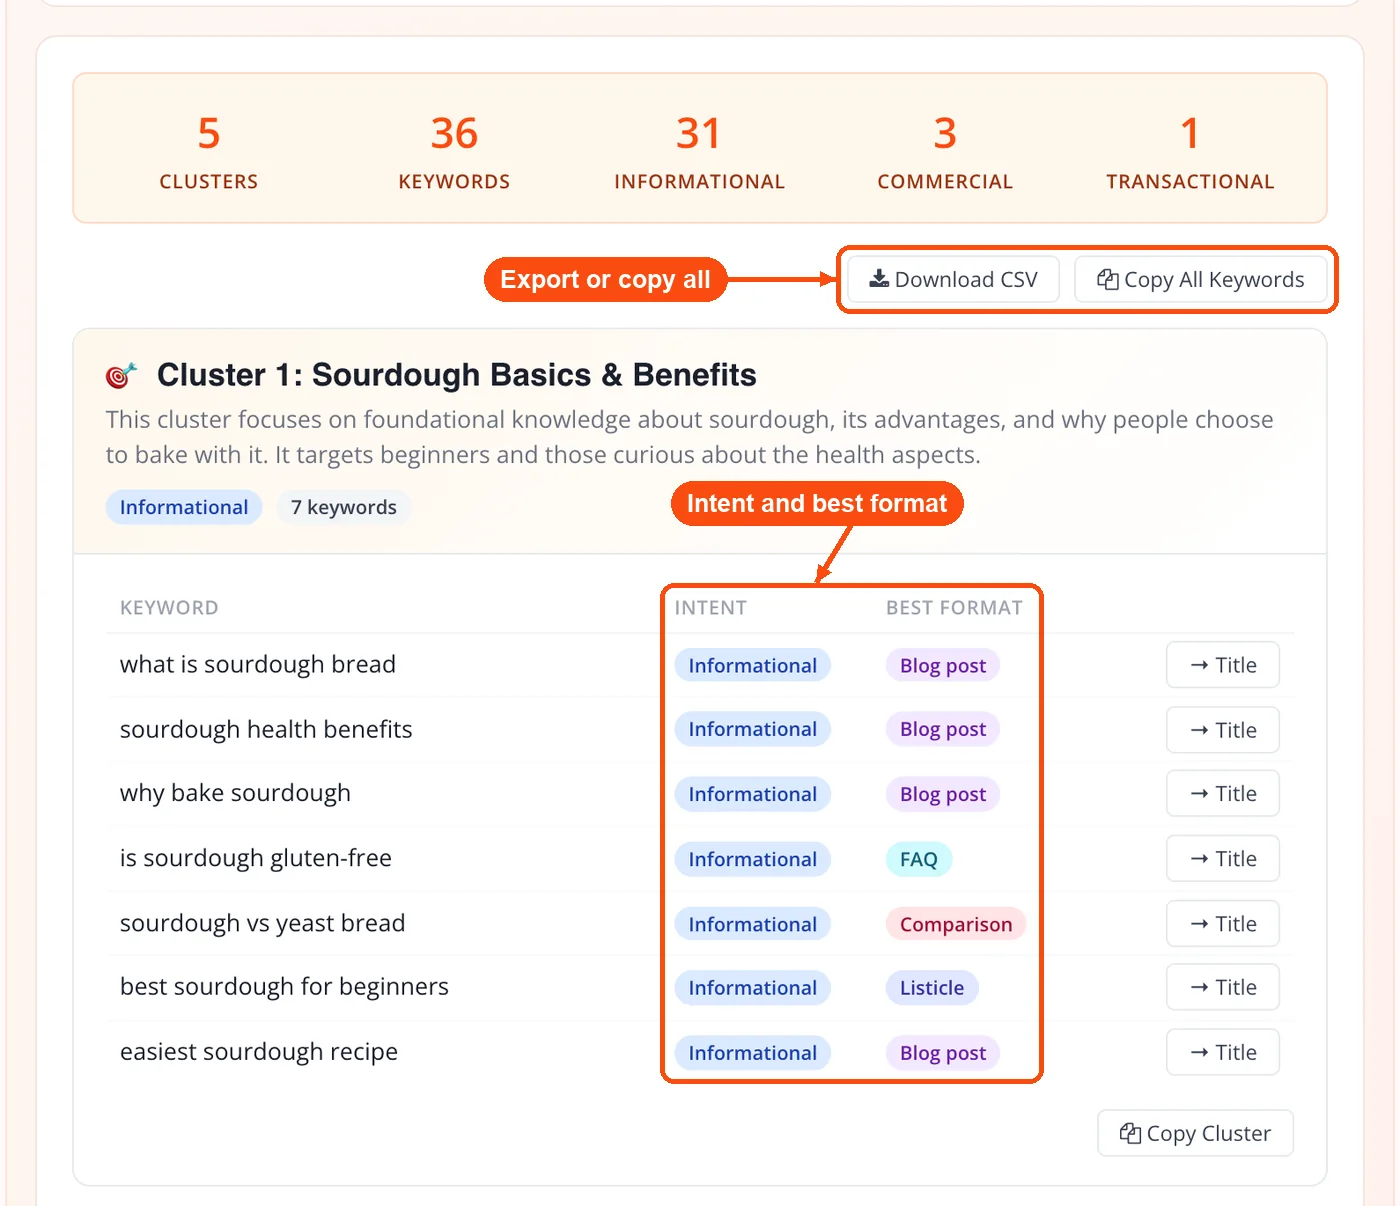The width and height of the screenshot is (1400, 1206).
Task: Click Informational intent badge for 'best sourdough for beginners'
Action: coord(753,988)
